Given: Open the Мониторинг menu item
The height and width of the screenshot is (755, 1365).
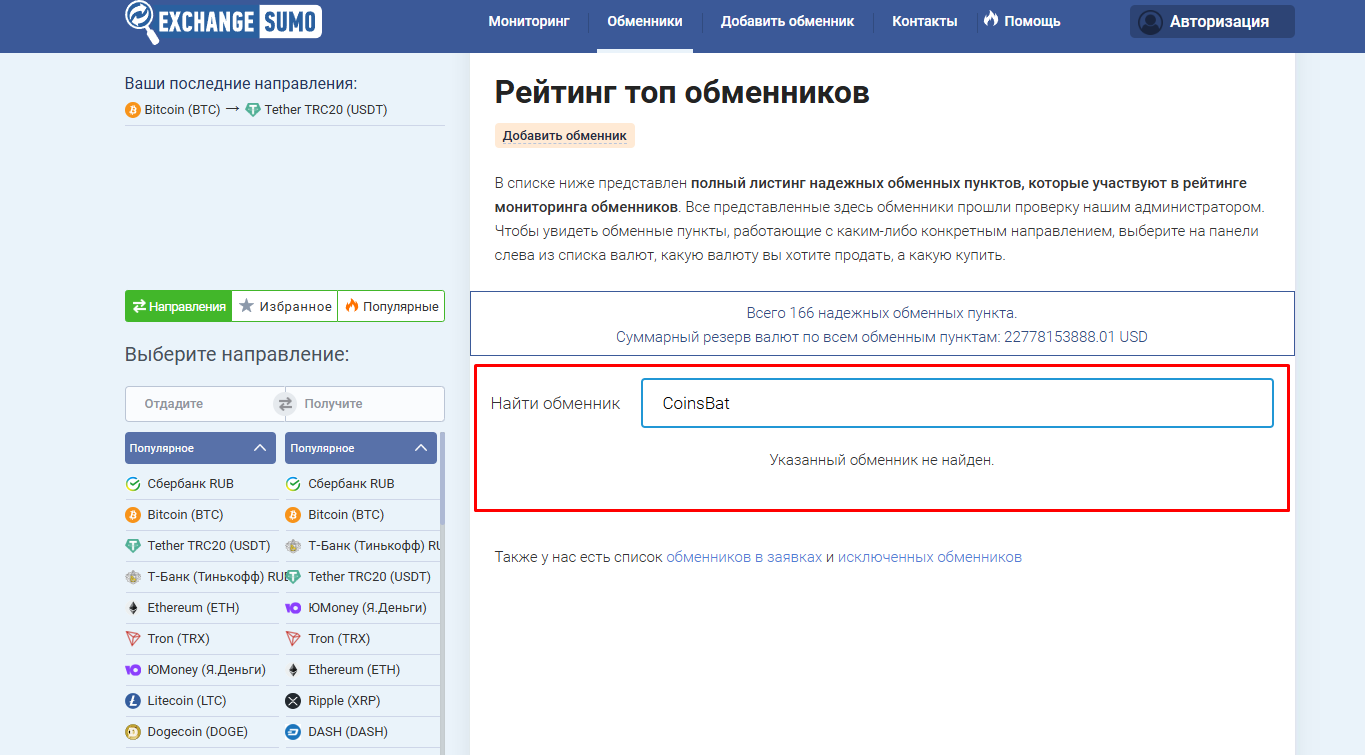Looking at the screenshot, I should pyautogui.click(x=529, y=21).
